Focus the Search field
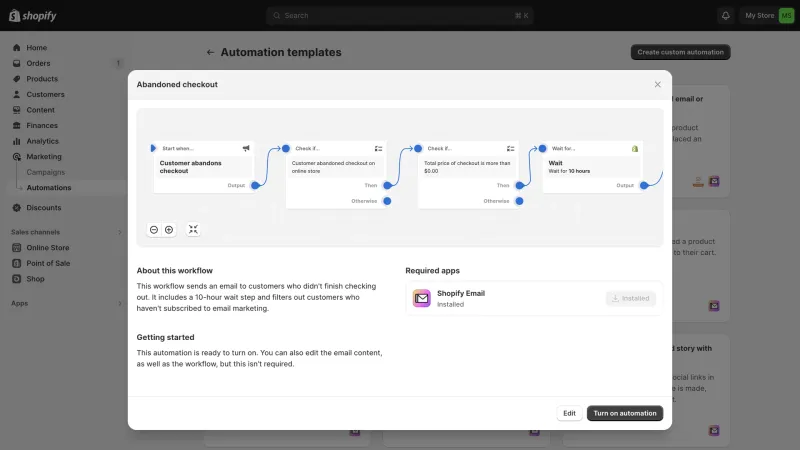Screen dimensions: 800x450 coord(399,15)
